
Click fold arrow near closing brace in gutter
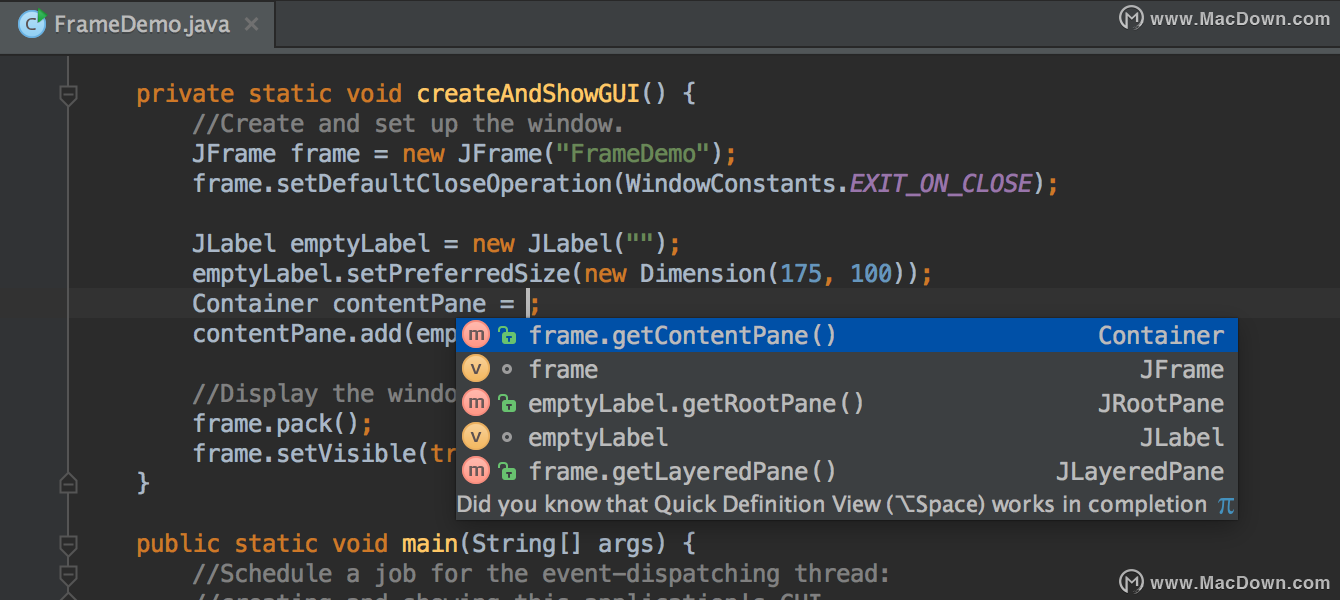click(68, 482)
